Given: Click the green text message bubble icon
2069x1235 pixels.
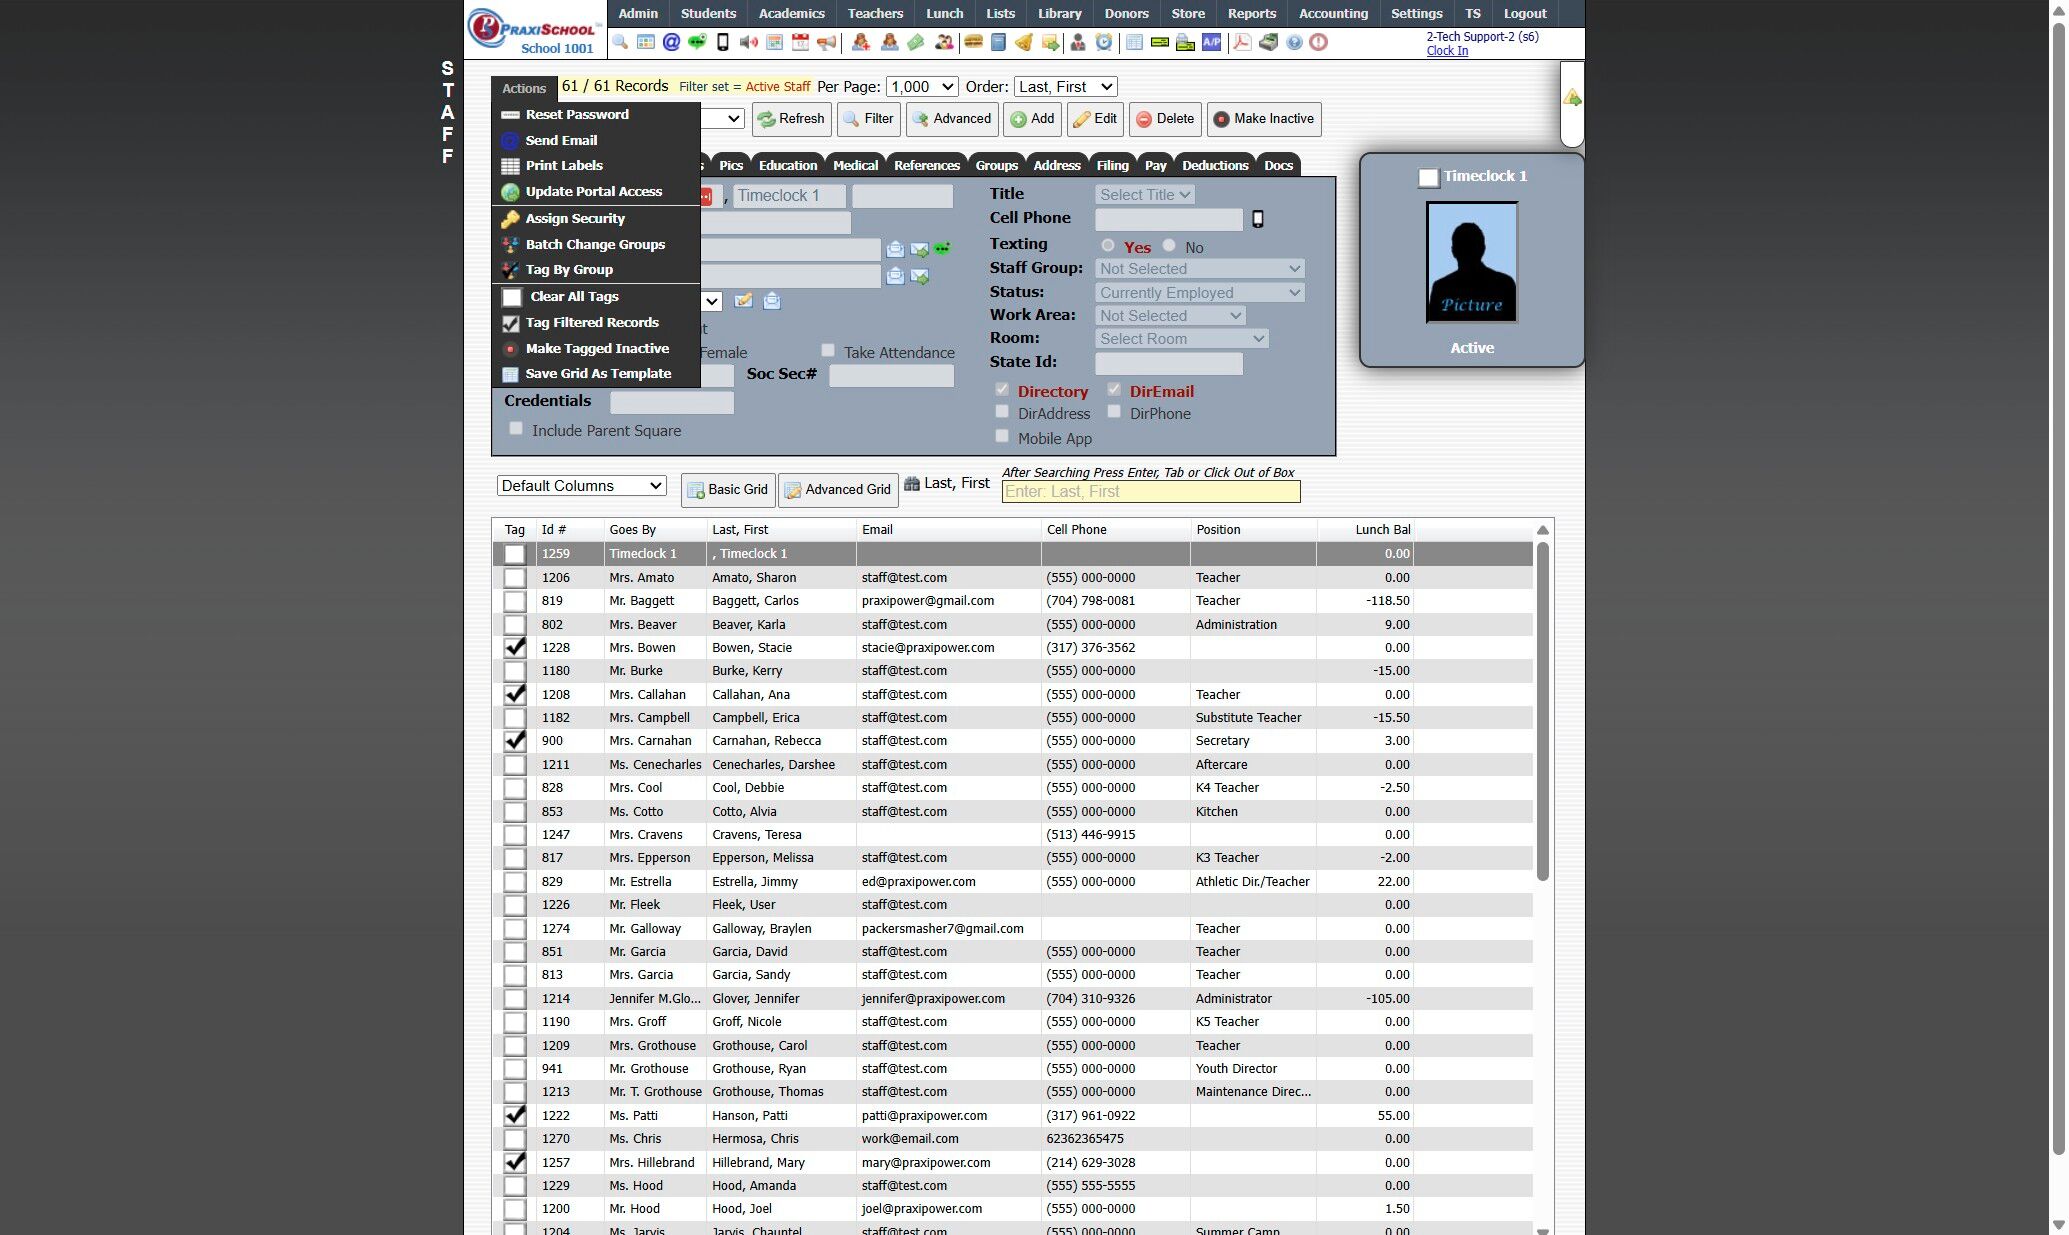Looking at the screenshot, I should [697, 42].
